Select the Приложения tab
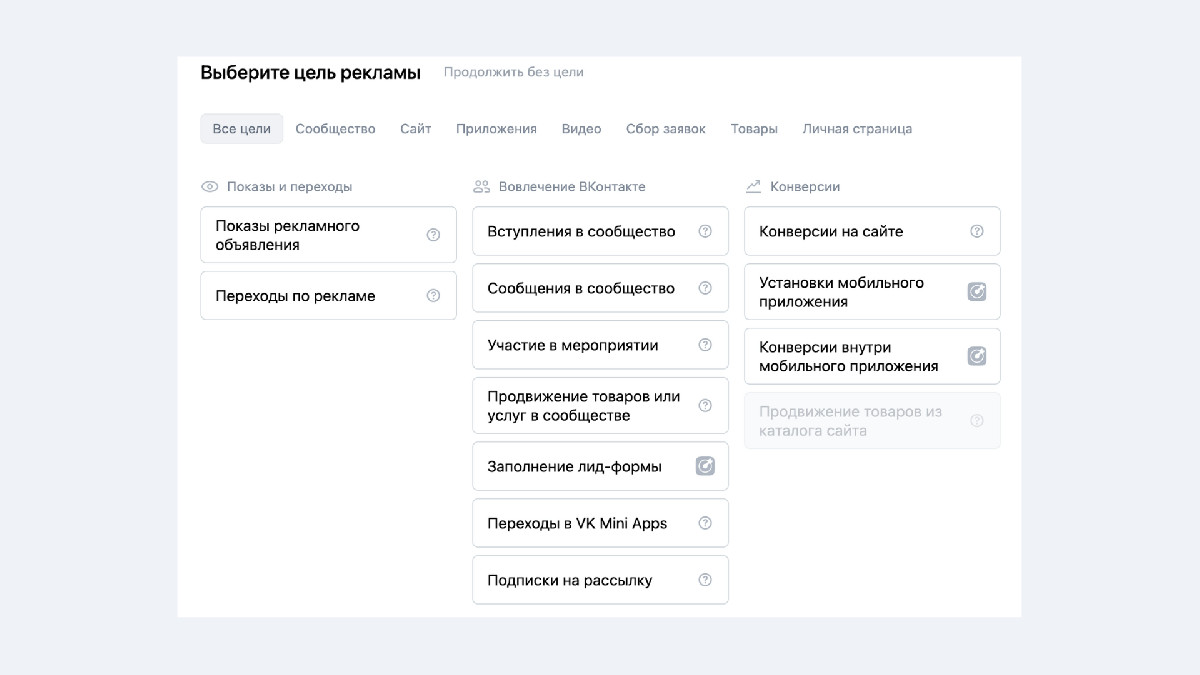 (x=496, y=129)
